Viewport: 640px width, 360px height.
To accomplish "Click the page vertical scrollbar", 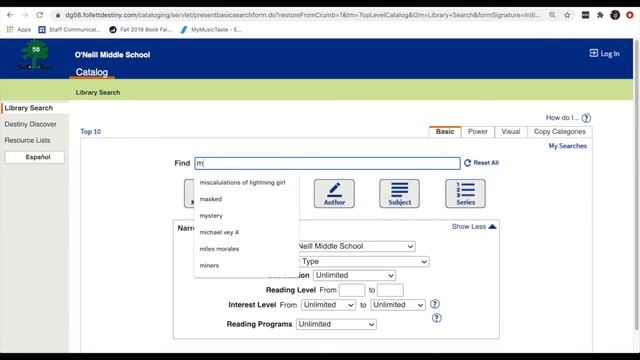I will click(x=636, y=184).
